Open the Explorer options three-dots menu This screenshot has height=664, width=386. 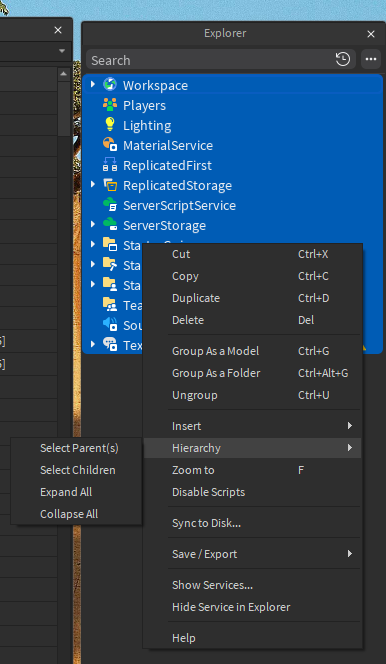click(x=371, y=59)
